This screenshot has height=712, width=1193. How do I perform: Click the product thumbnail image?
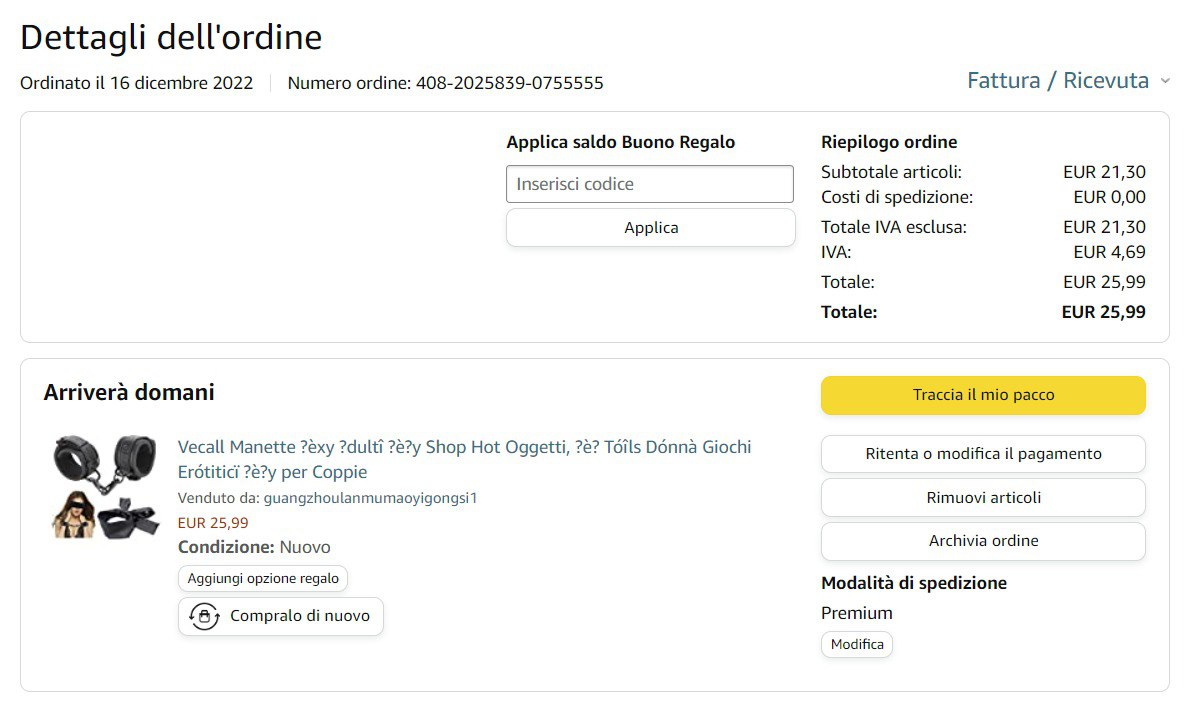tap(105, 487)
